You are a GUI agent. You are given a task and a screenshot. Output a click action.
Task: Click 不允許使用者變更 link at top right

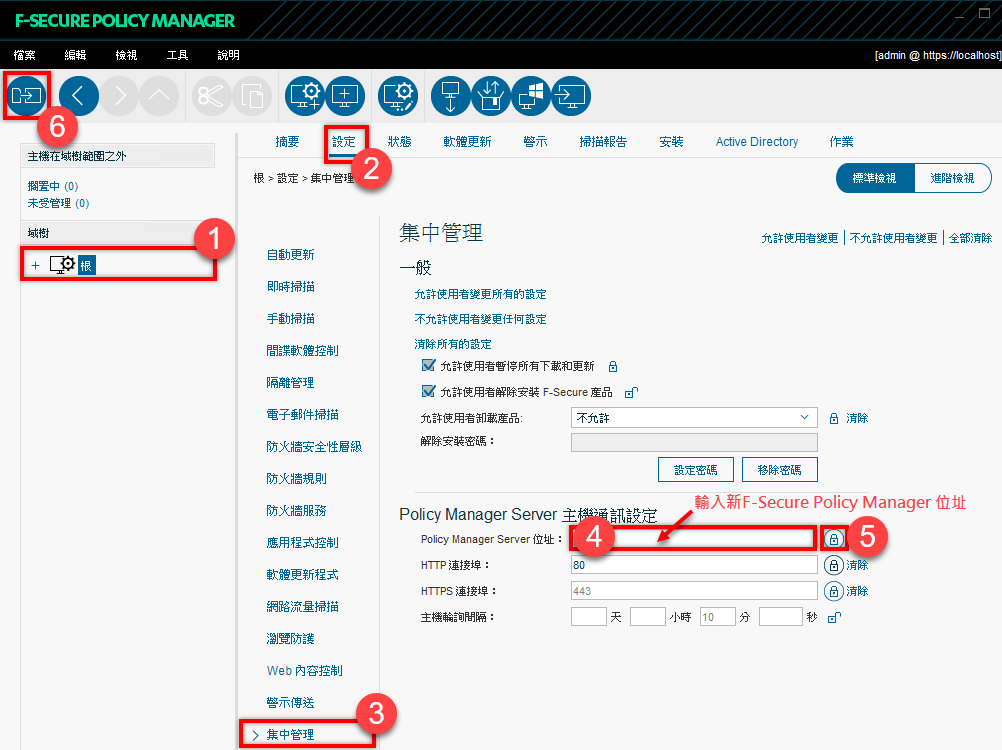click(x=893, y=238)
